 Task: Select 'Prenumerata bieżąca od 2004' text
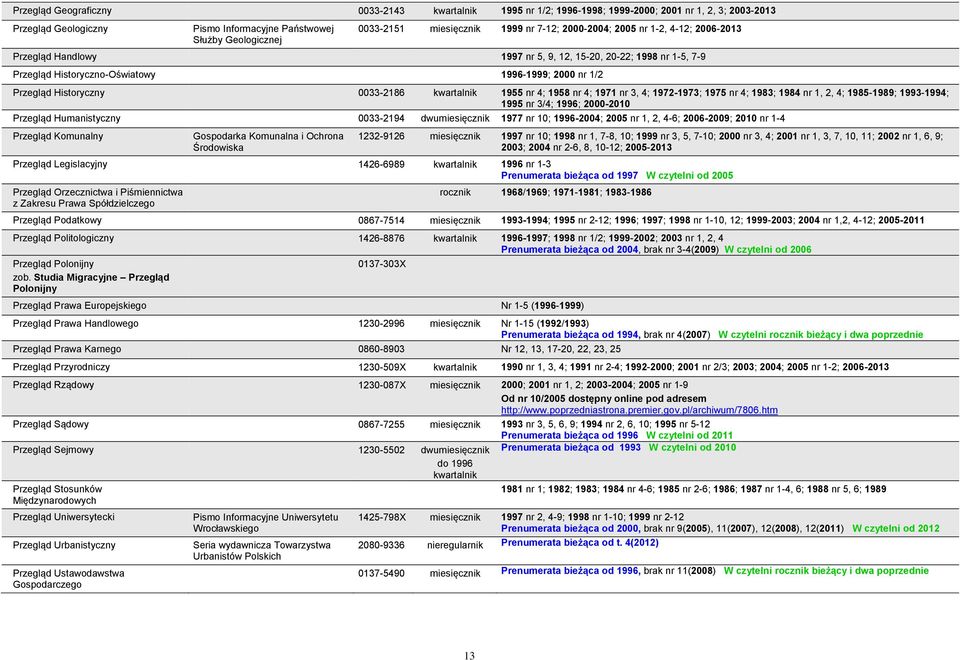(569, 250)
